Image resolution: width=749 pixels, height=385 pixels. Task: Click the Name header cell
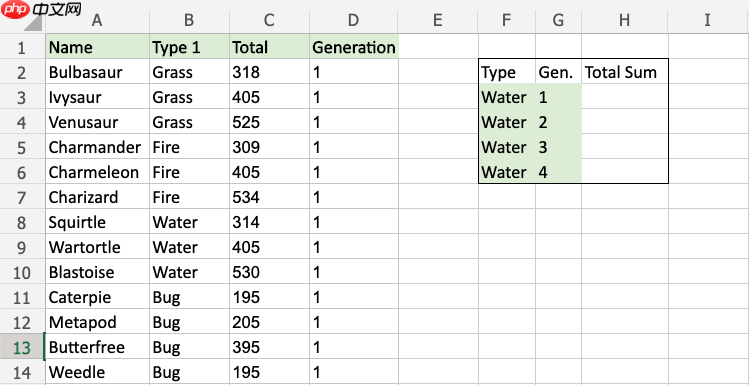point(97,47)
